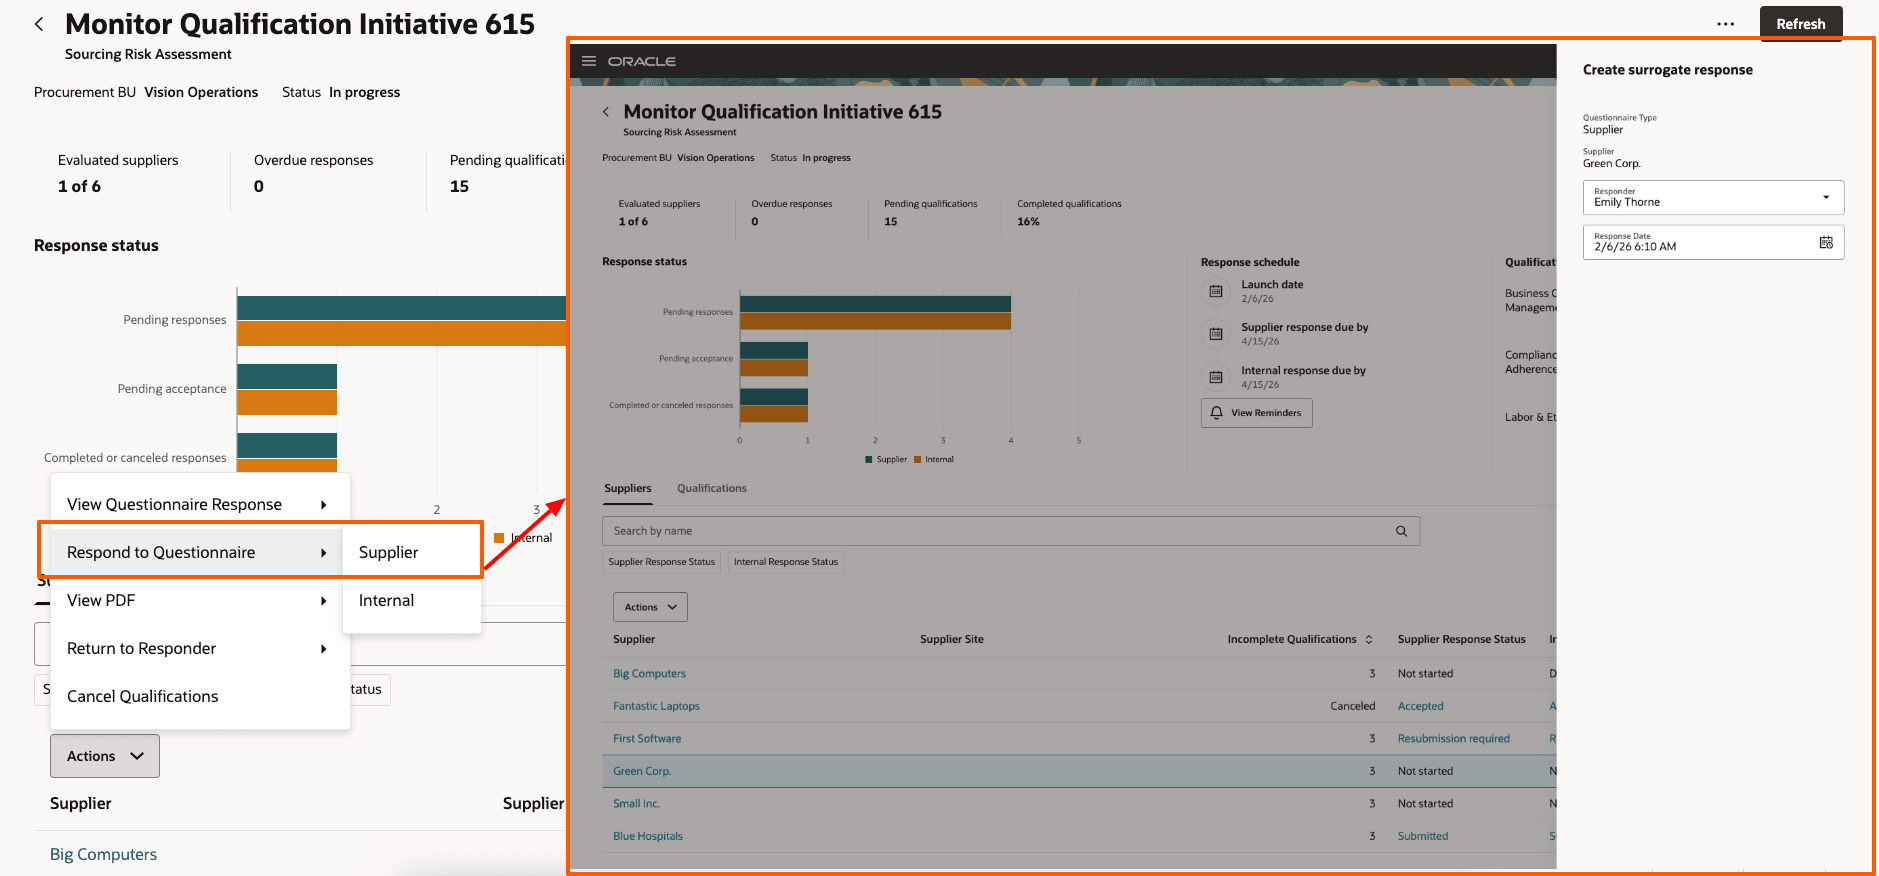The image size is (1879, 876).
Task: Open the Response Date calendar picker icon
Action: tap(1826, 242)
